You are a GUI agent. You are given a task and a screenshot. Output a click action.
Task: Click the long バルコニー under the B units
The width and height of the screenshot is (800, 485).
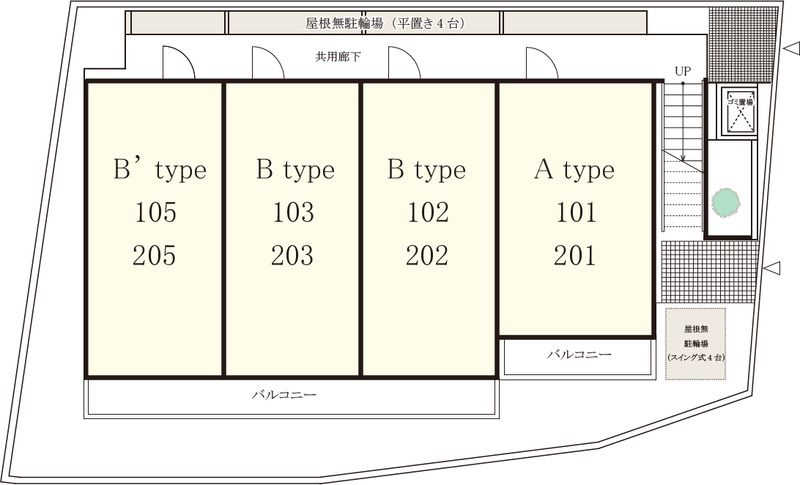[291, 398]
